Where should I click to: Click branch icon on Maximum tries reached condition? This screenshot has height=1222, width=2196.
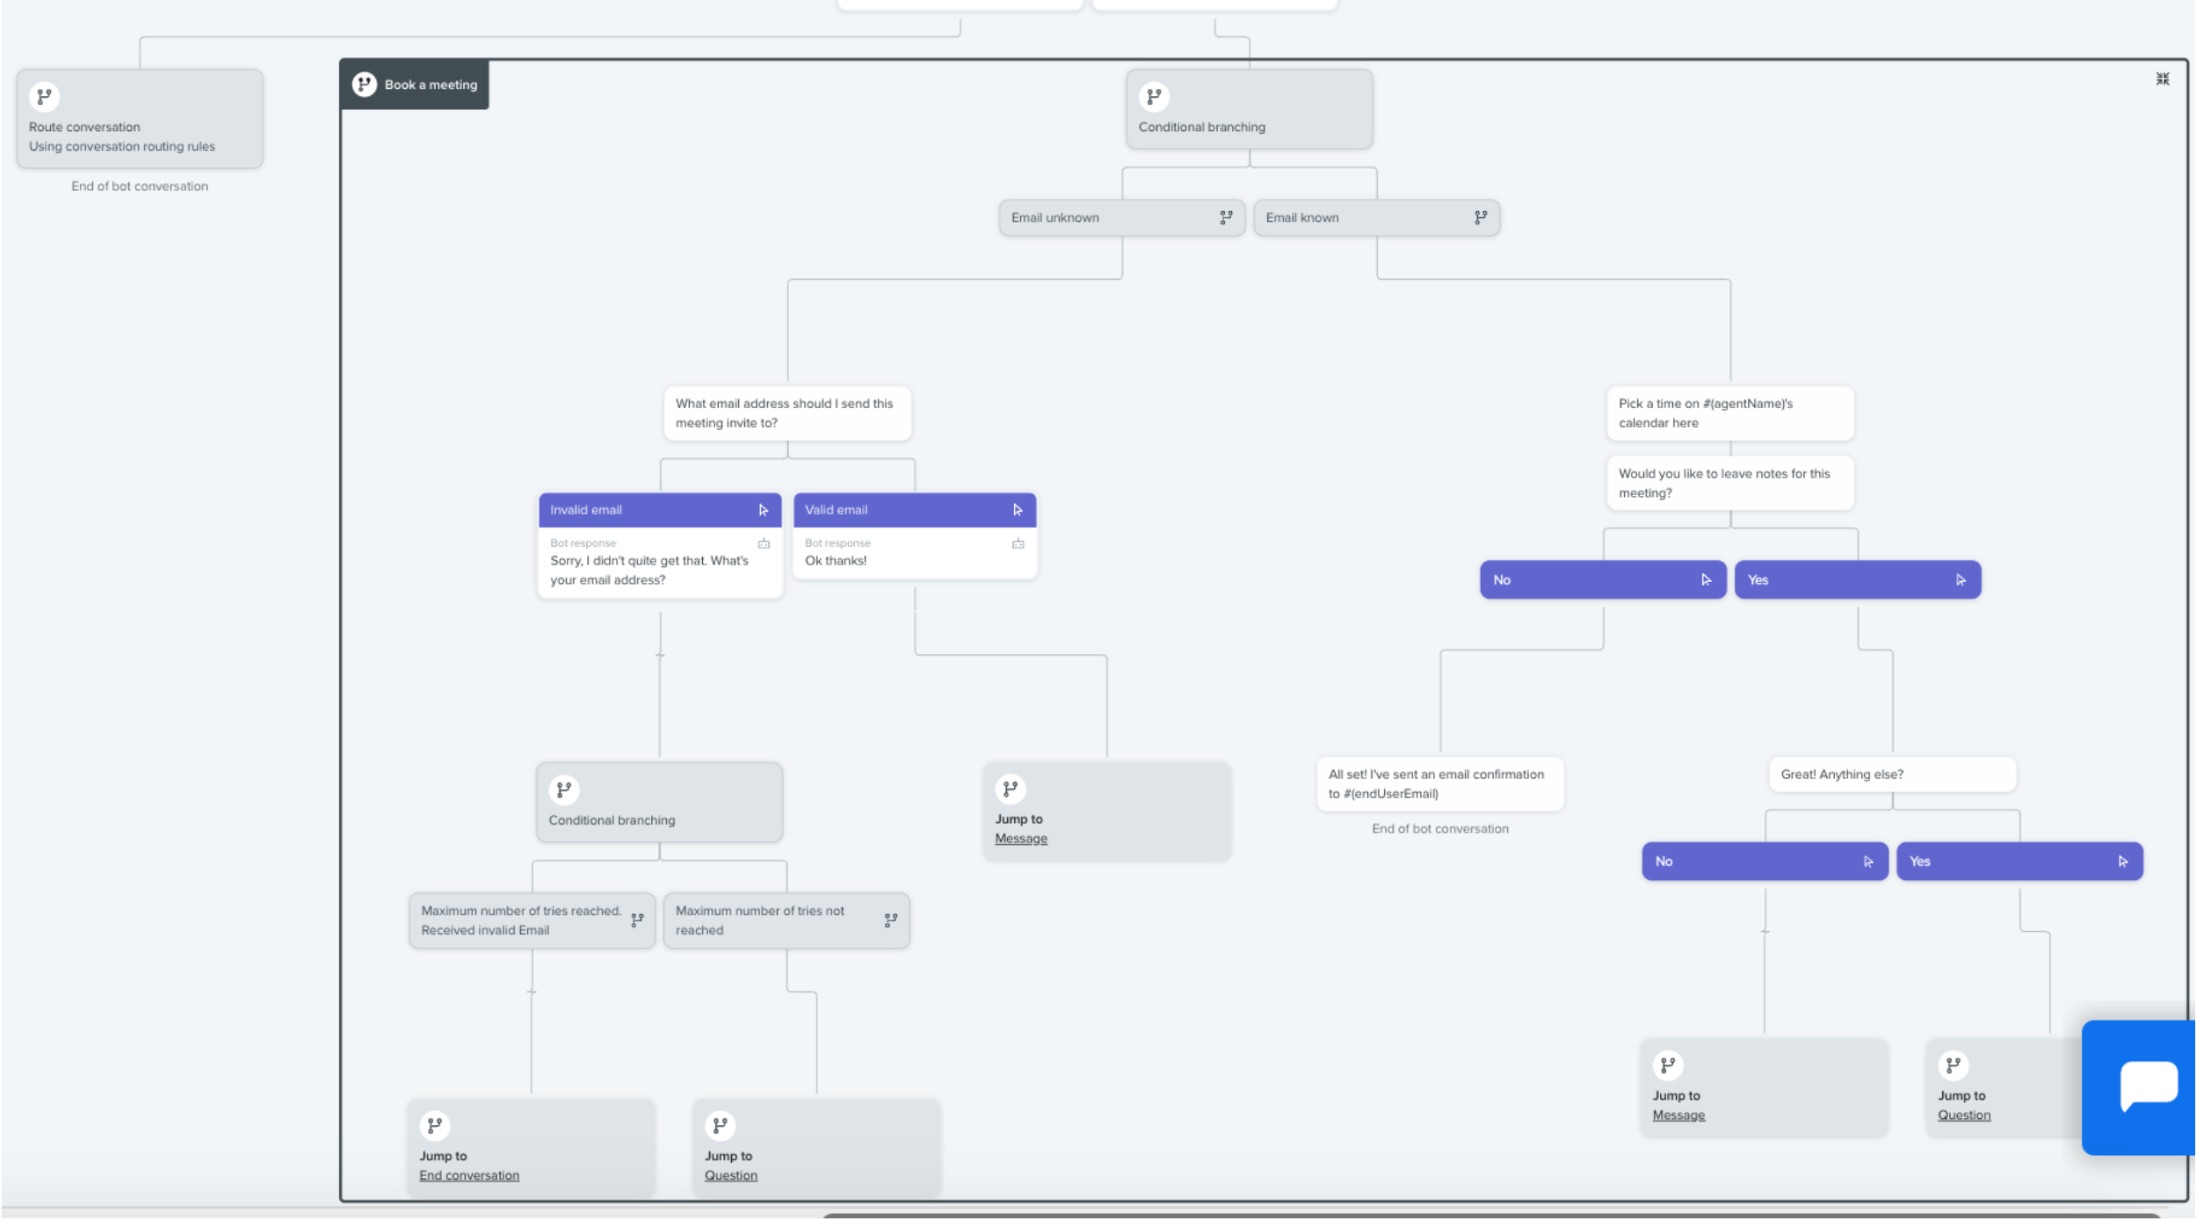637,920
